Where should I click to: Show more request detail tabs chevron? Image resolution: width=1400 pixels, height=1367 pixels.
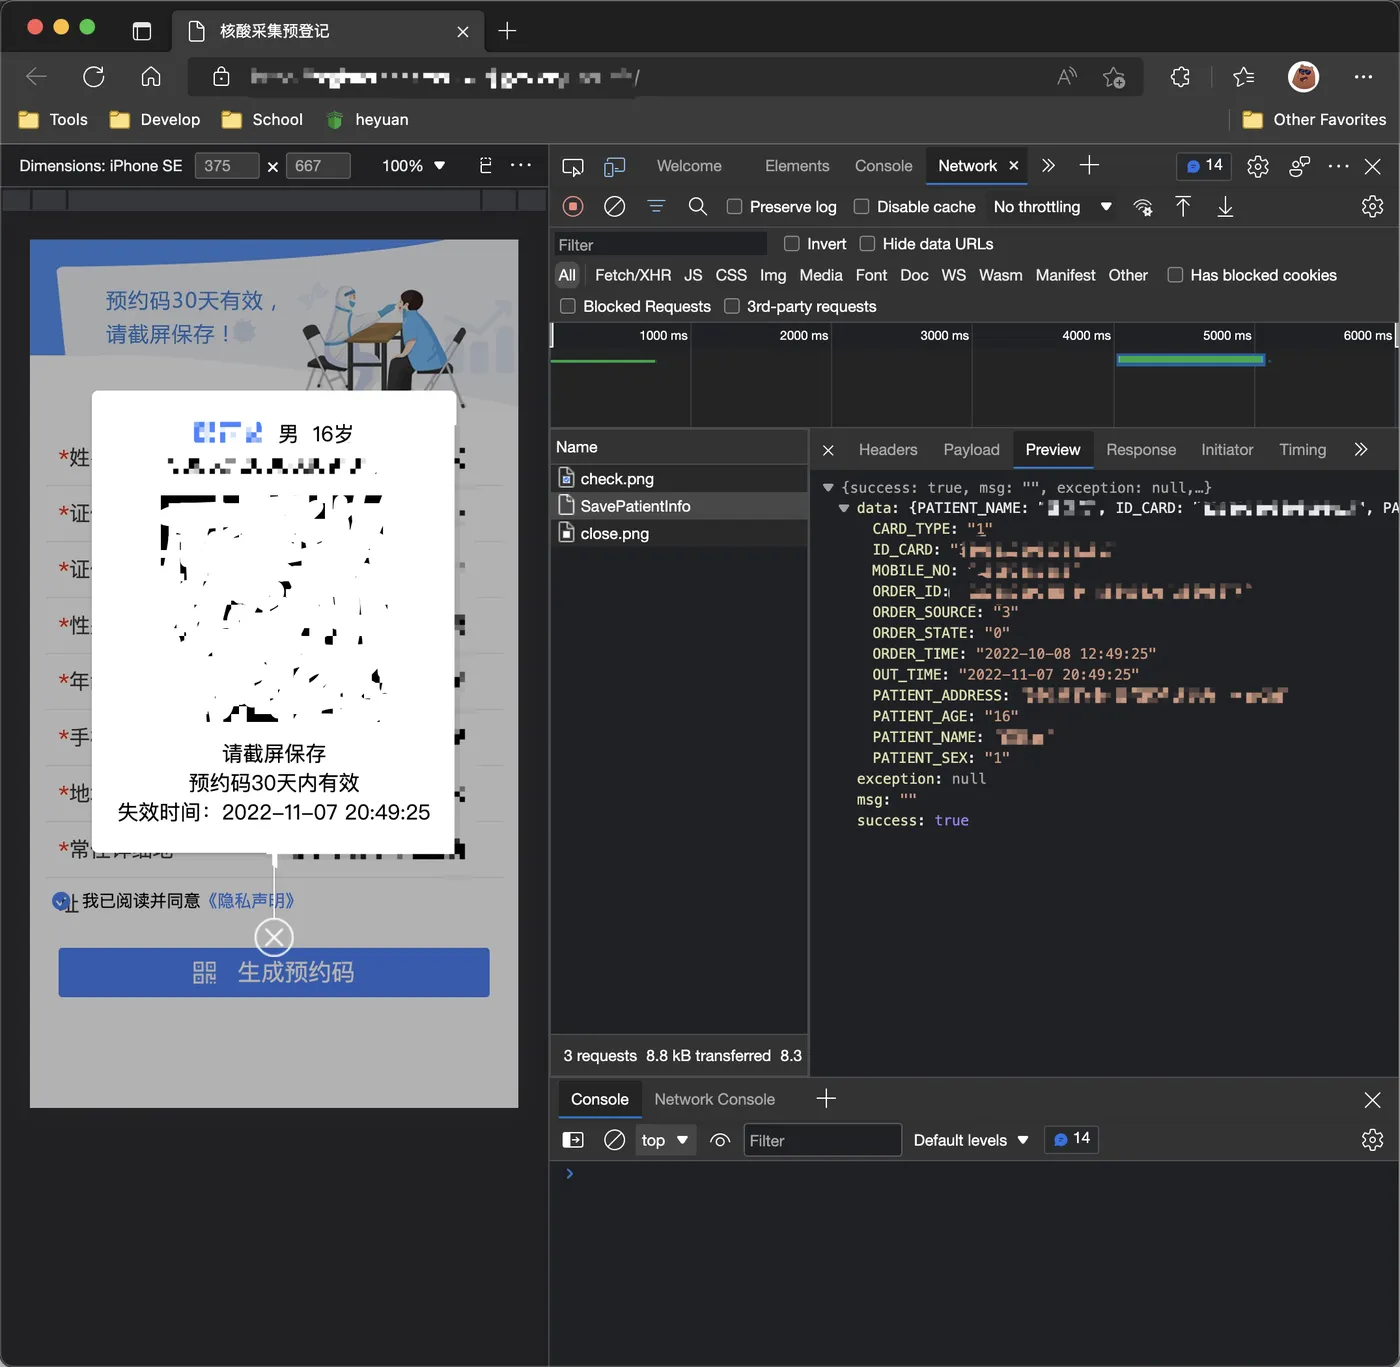pyautogui.click(x=1361, y=449)
